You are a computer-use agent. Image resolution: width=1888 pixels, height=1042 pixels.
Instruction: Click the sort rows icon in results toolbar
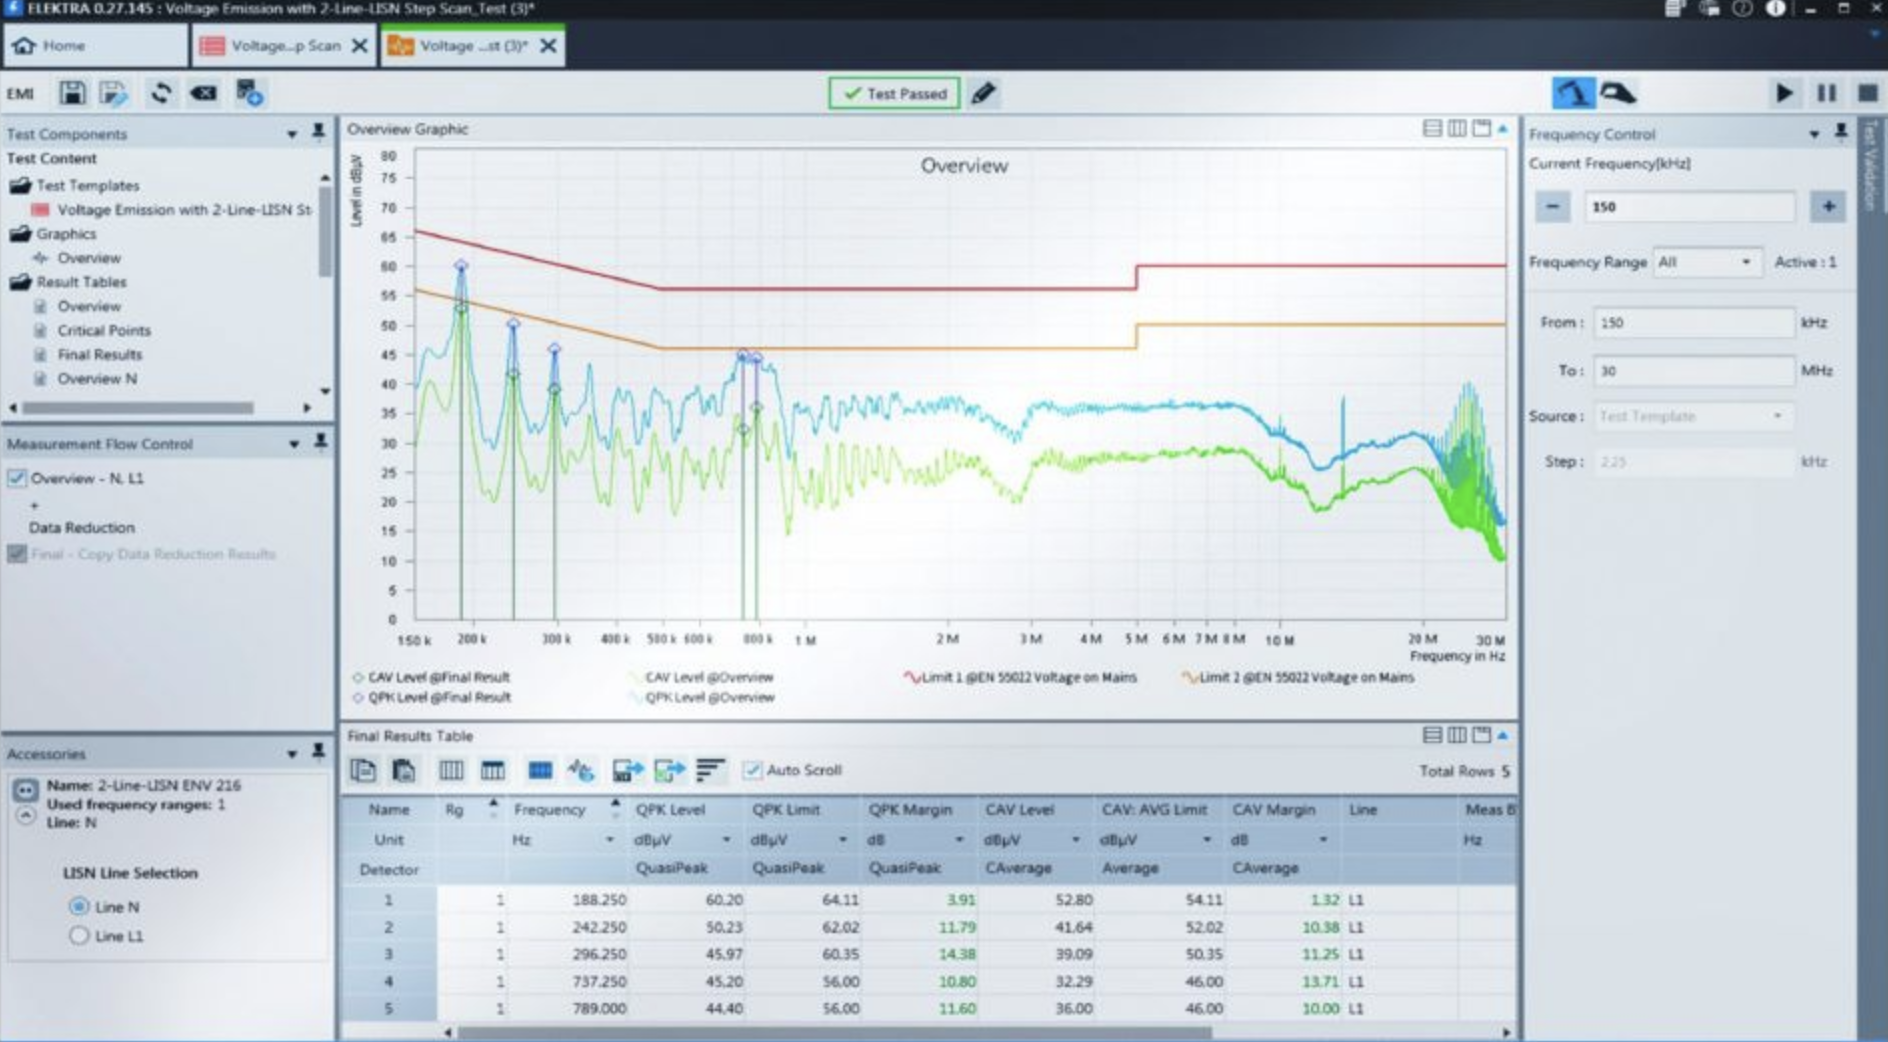(710, 770)
